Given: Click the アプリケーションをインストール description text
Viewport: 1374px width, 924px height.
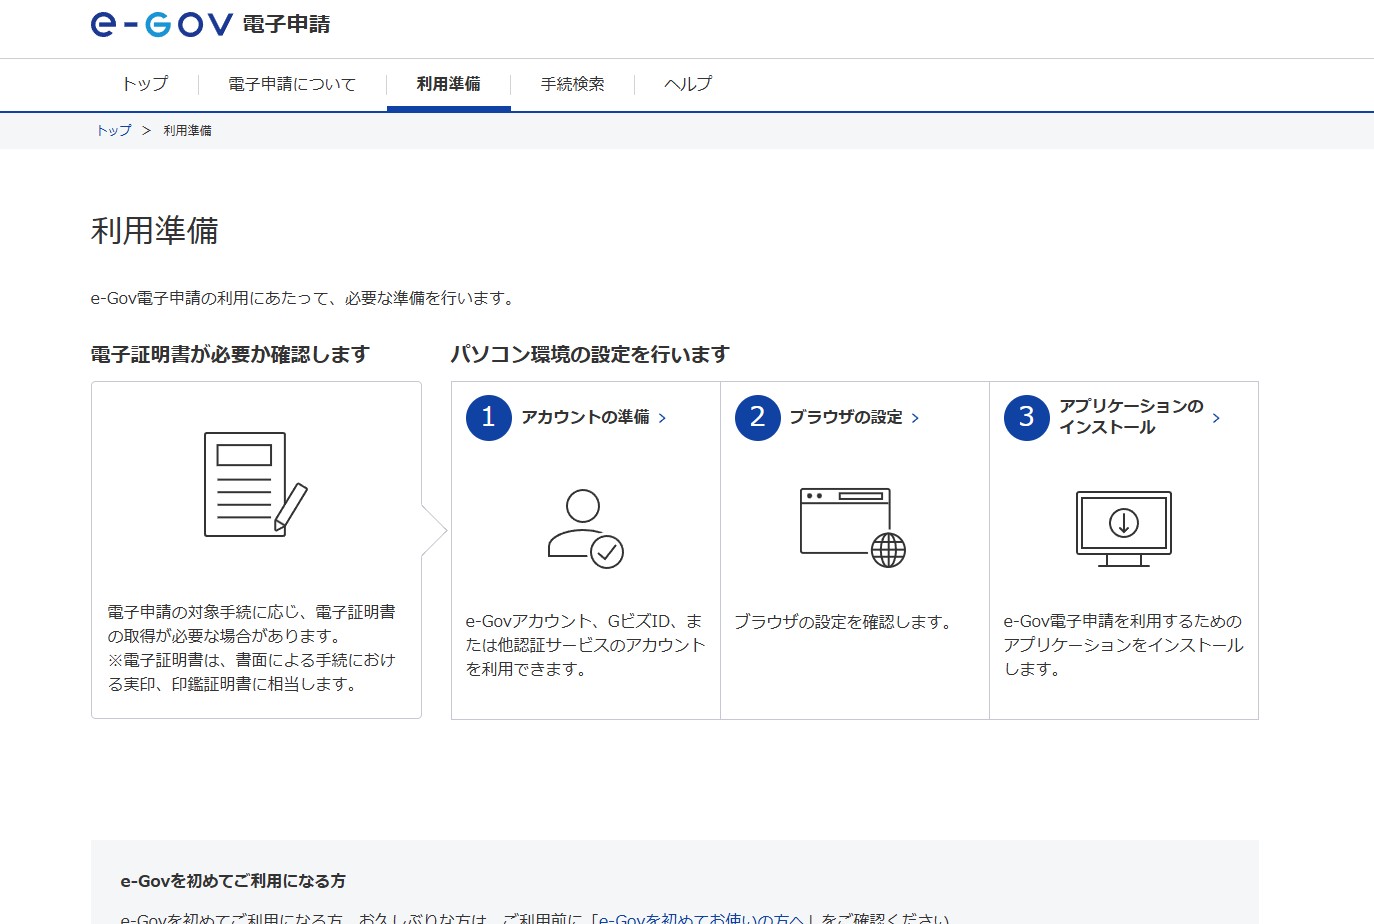Looking at the screenshot, I should pos(1123,645).
